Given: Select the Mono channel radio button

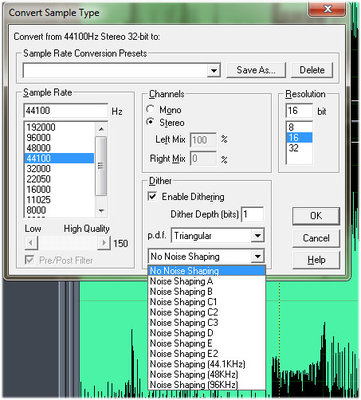Looking at the screenshot, I should (x=151, y=109).
